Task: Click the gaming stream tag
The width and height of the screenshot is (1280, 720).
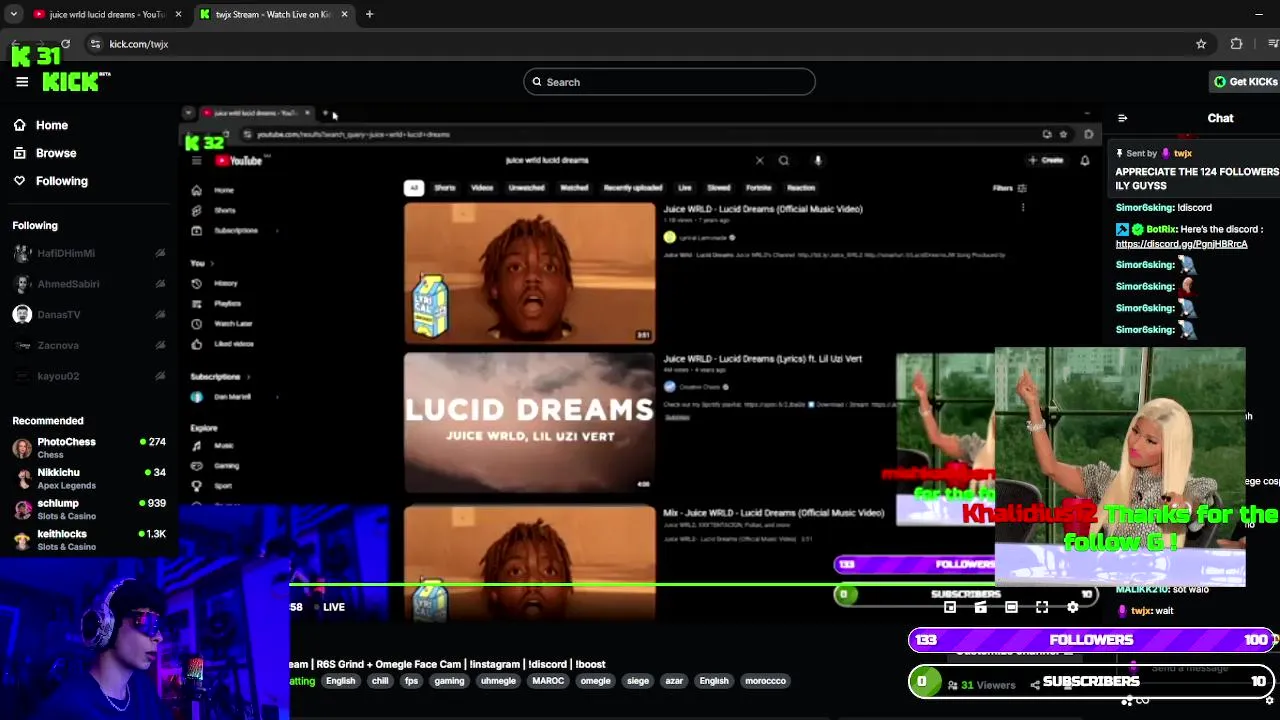Action: pyautogui.click(x=449, y=681)
